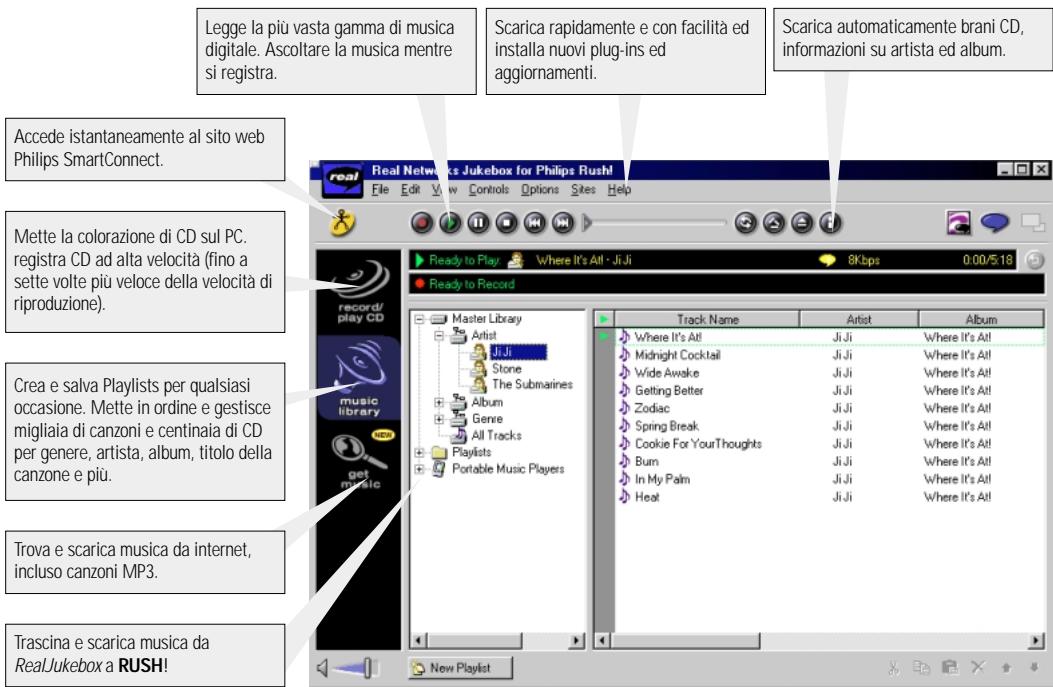Stop playback with the square Stop button

tap(506, 222)
